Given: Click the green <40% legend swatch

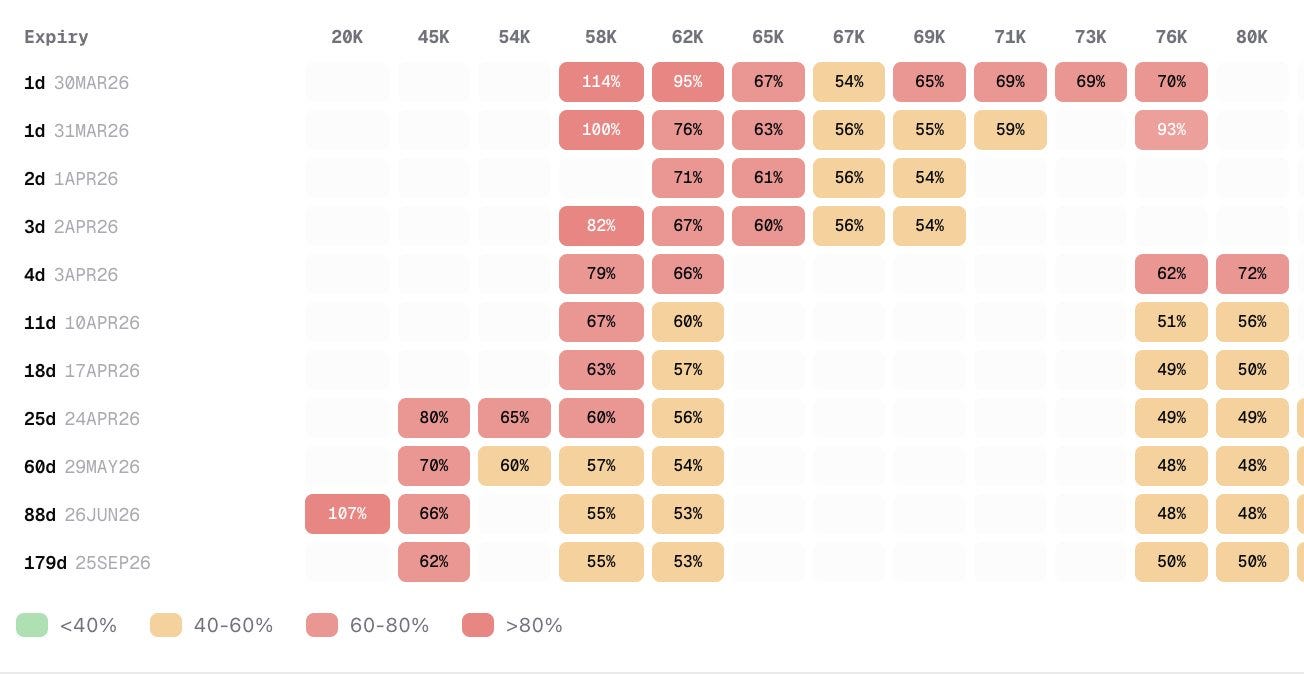Looking at the screenshot, I should pos(32,626).
